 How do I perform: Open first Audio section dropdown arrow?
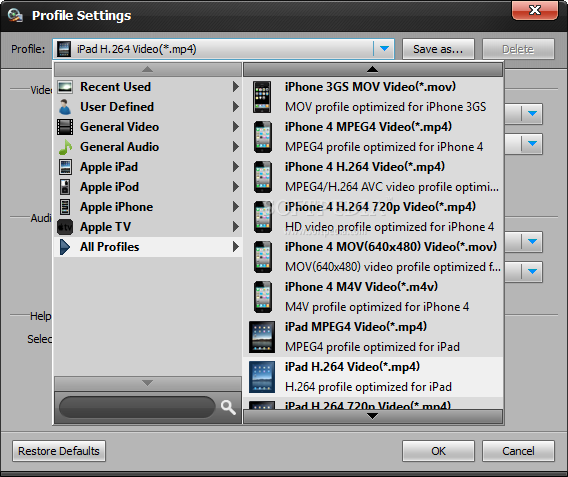click(x=532, y=242)
